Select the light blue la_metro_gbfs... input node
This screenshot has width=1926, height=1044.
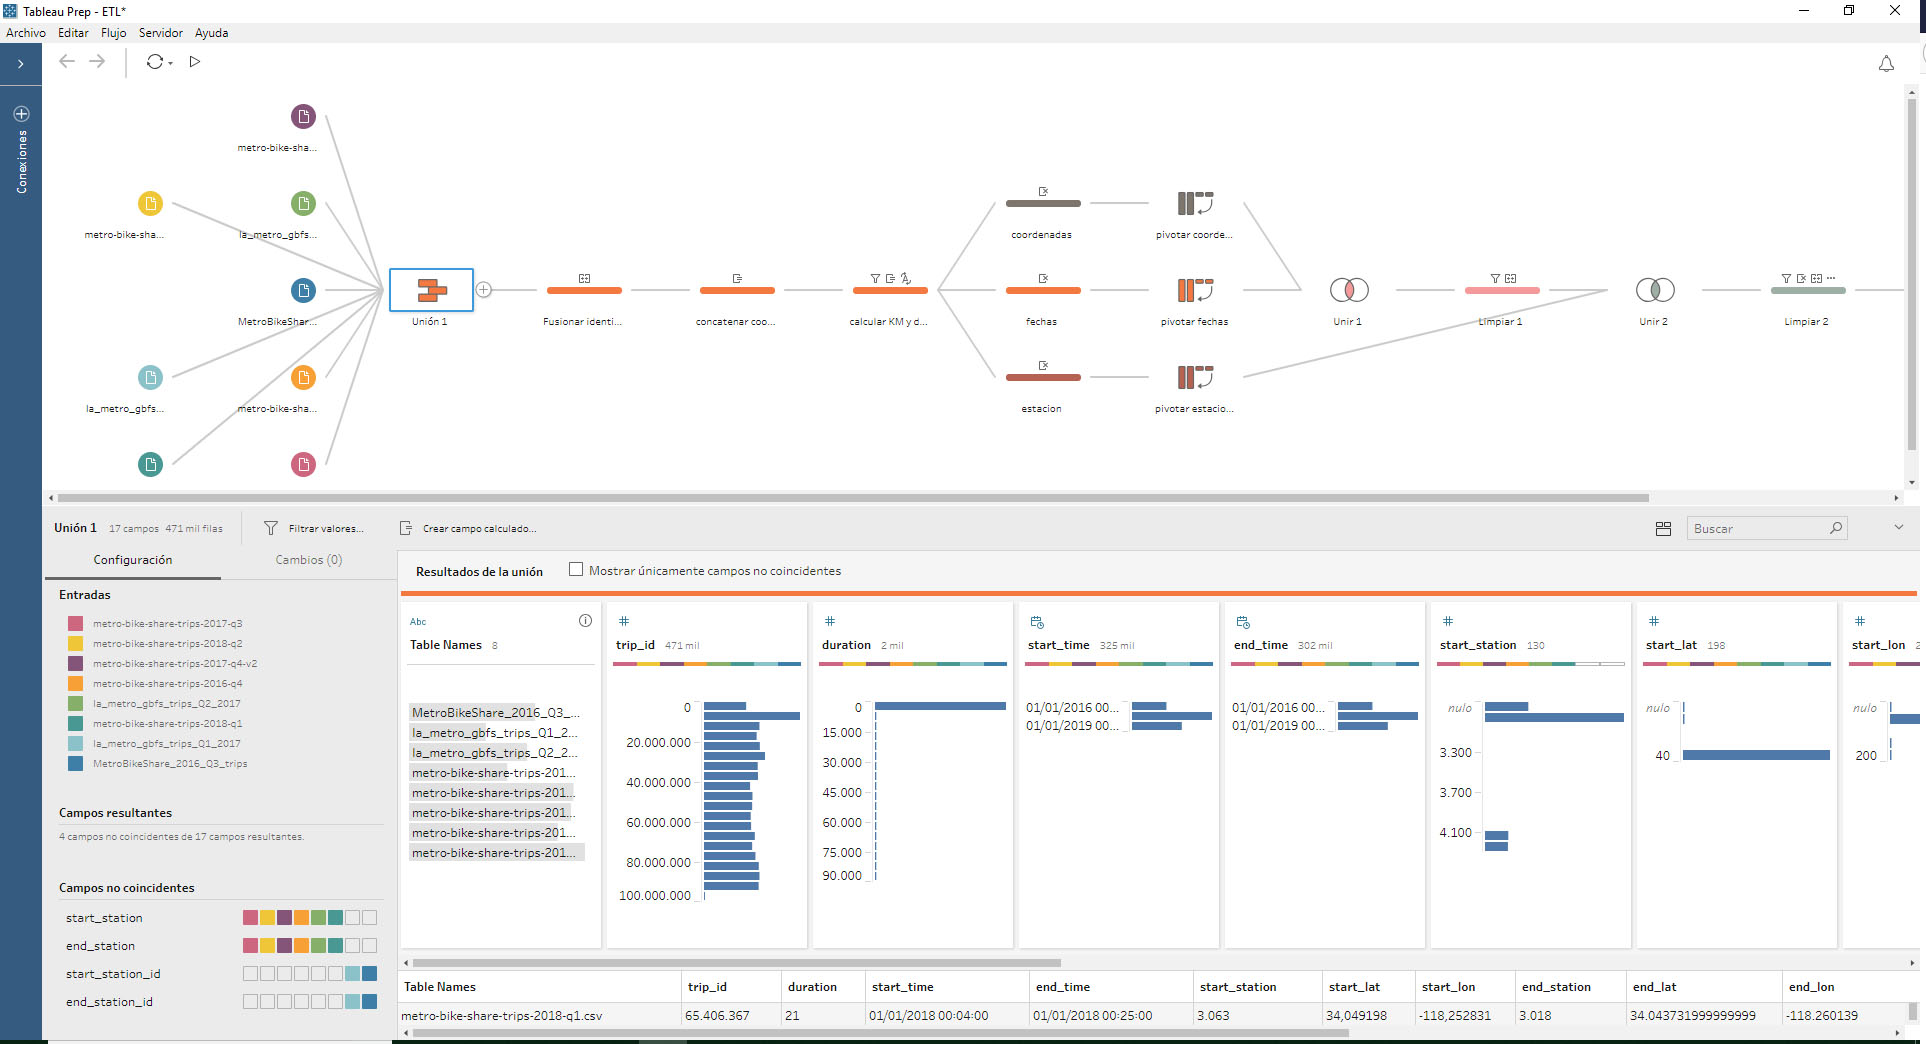click(x=150, y=377)
